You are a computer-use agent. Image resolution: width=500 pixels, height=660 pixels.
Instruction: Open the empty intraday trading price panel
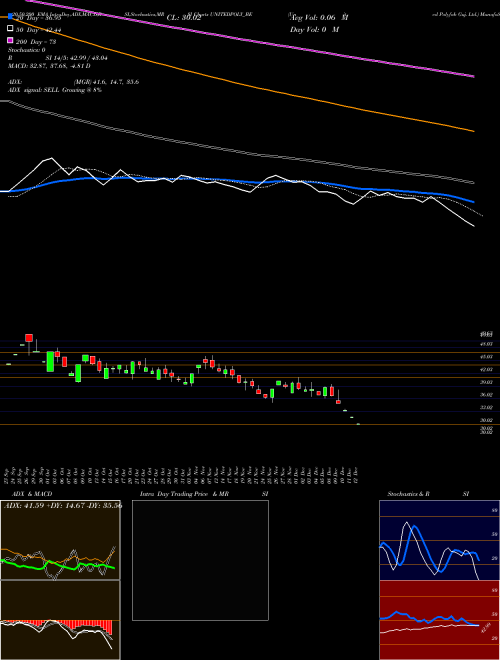[x=200, y=560]
